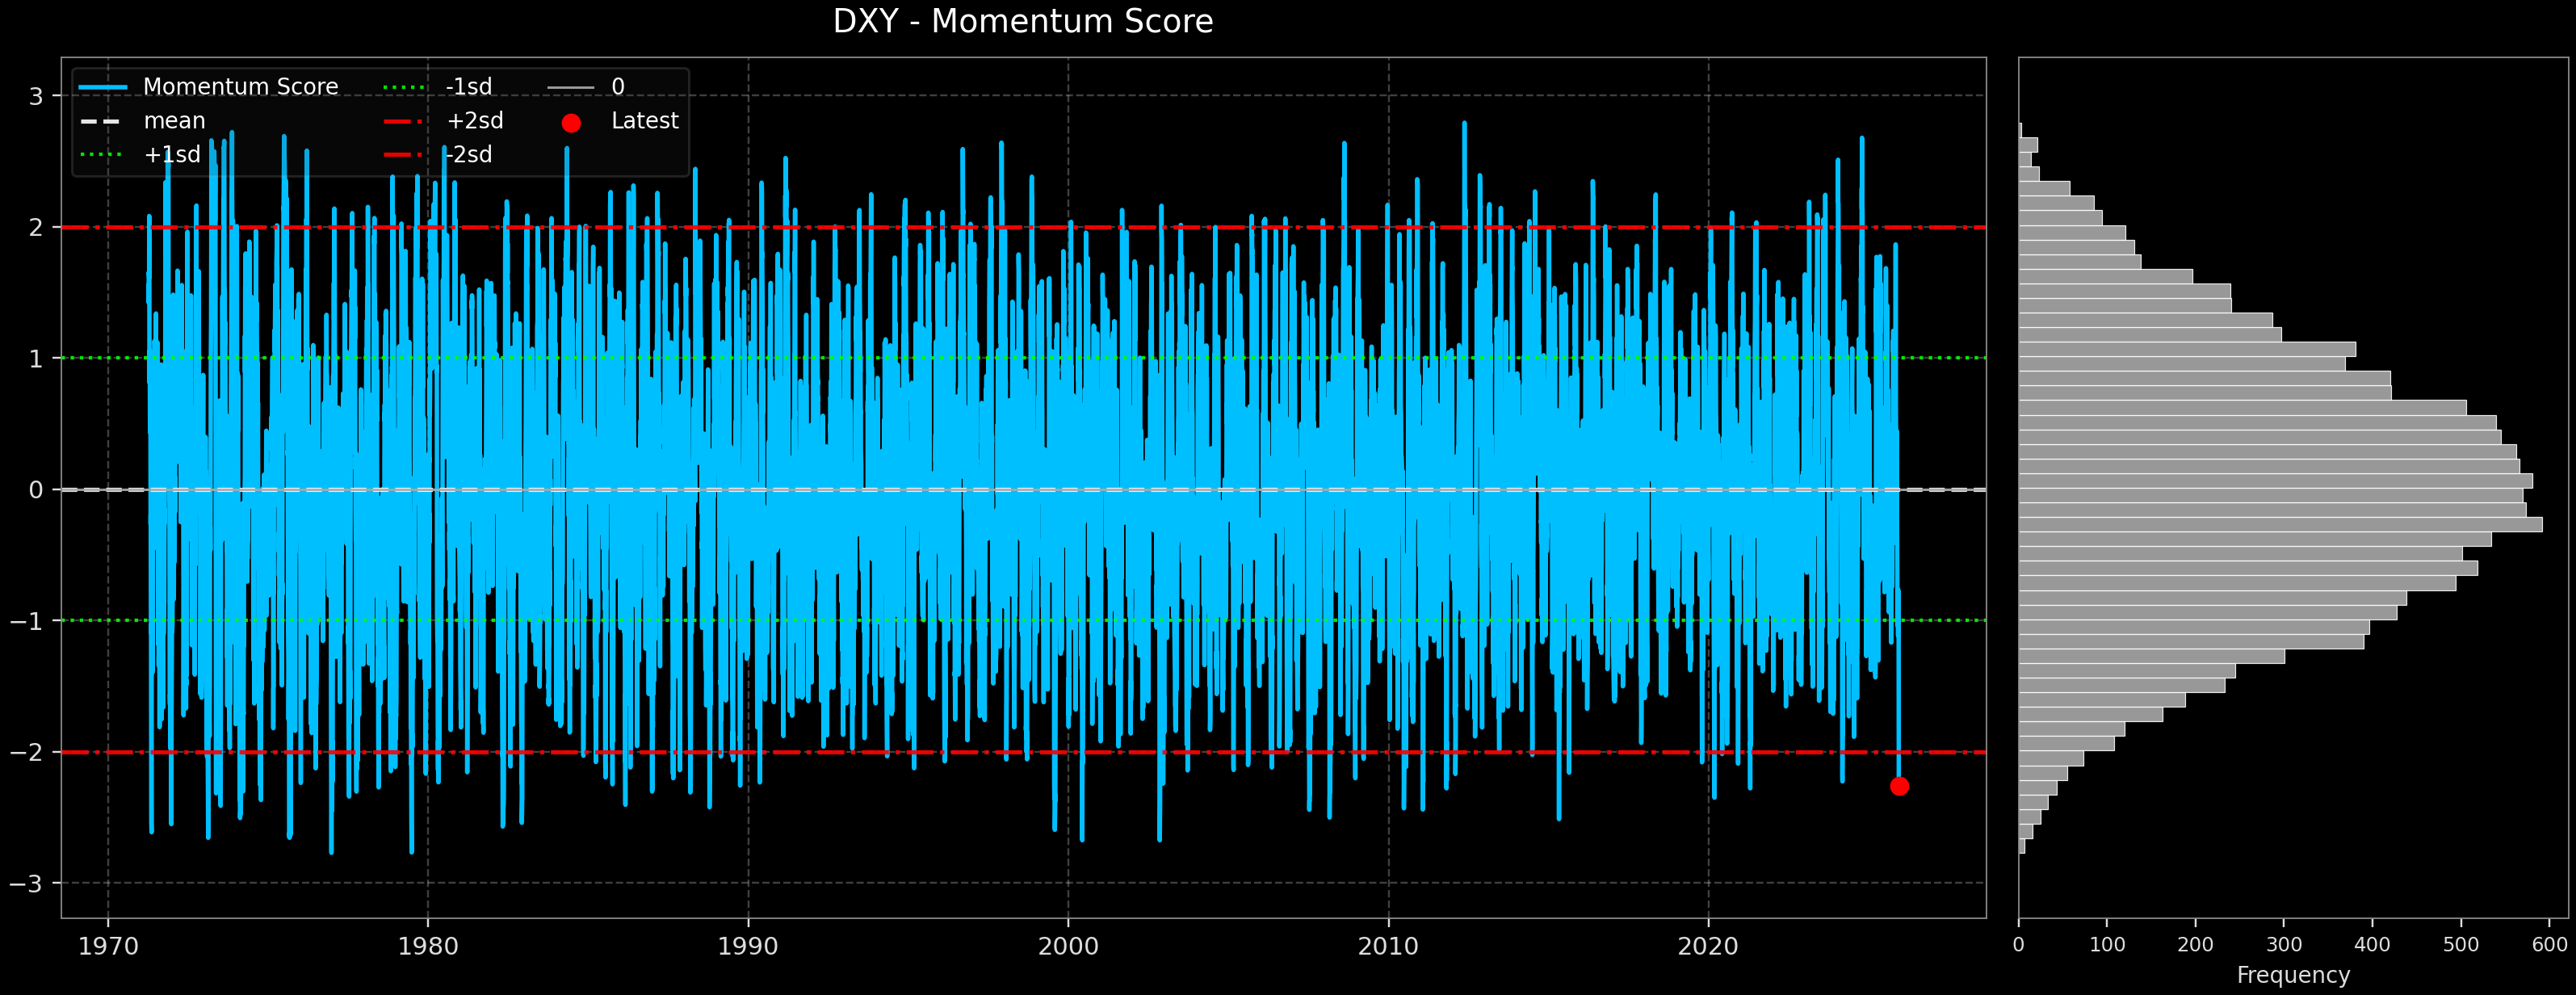Click the mean legend entry
The width and height of the screenshot is (2576, 995).
(x=174, y=121)
